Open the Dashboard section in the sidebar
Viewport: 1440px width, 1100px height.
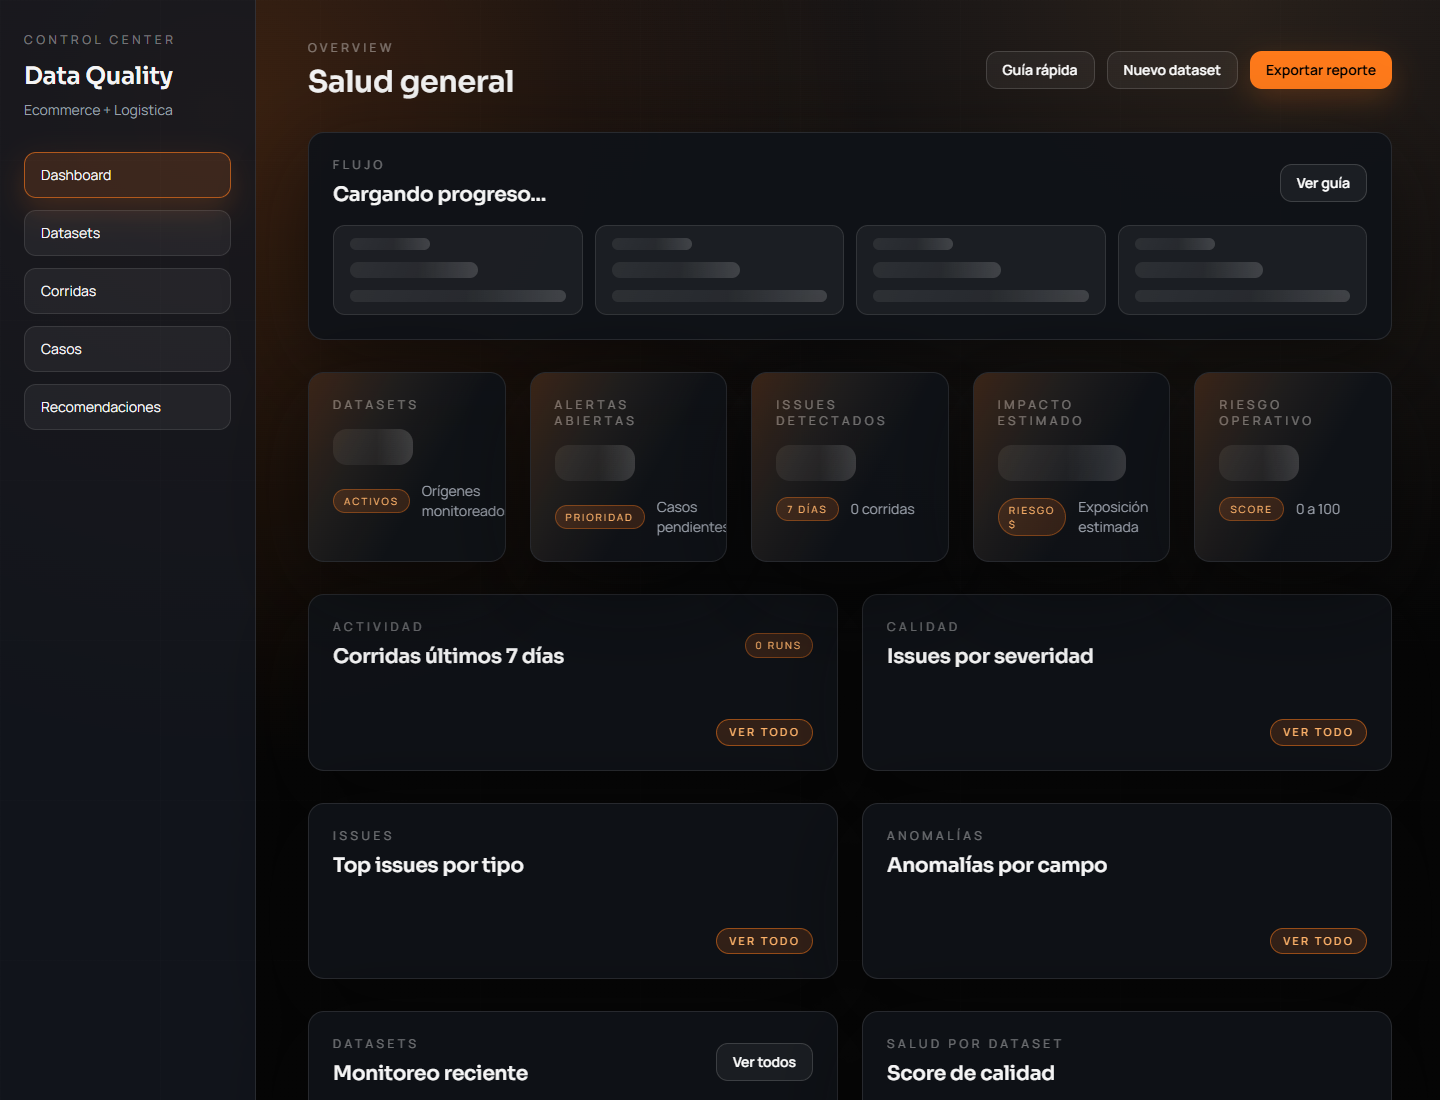tap(127, 175)
